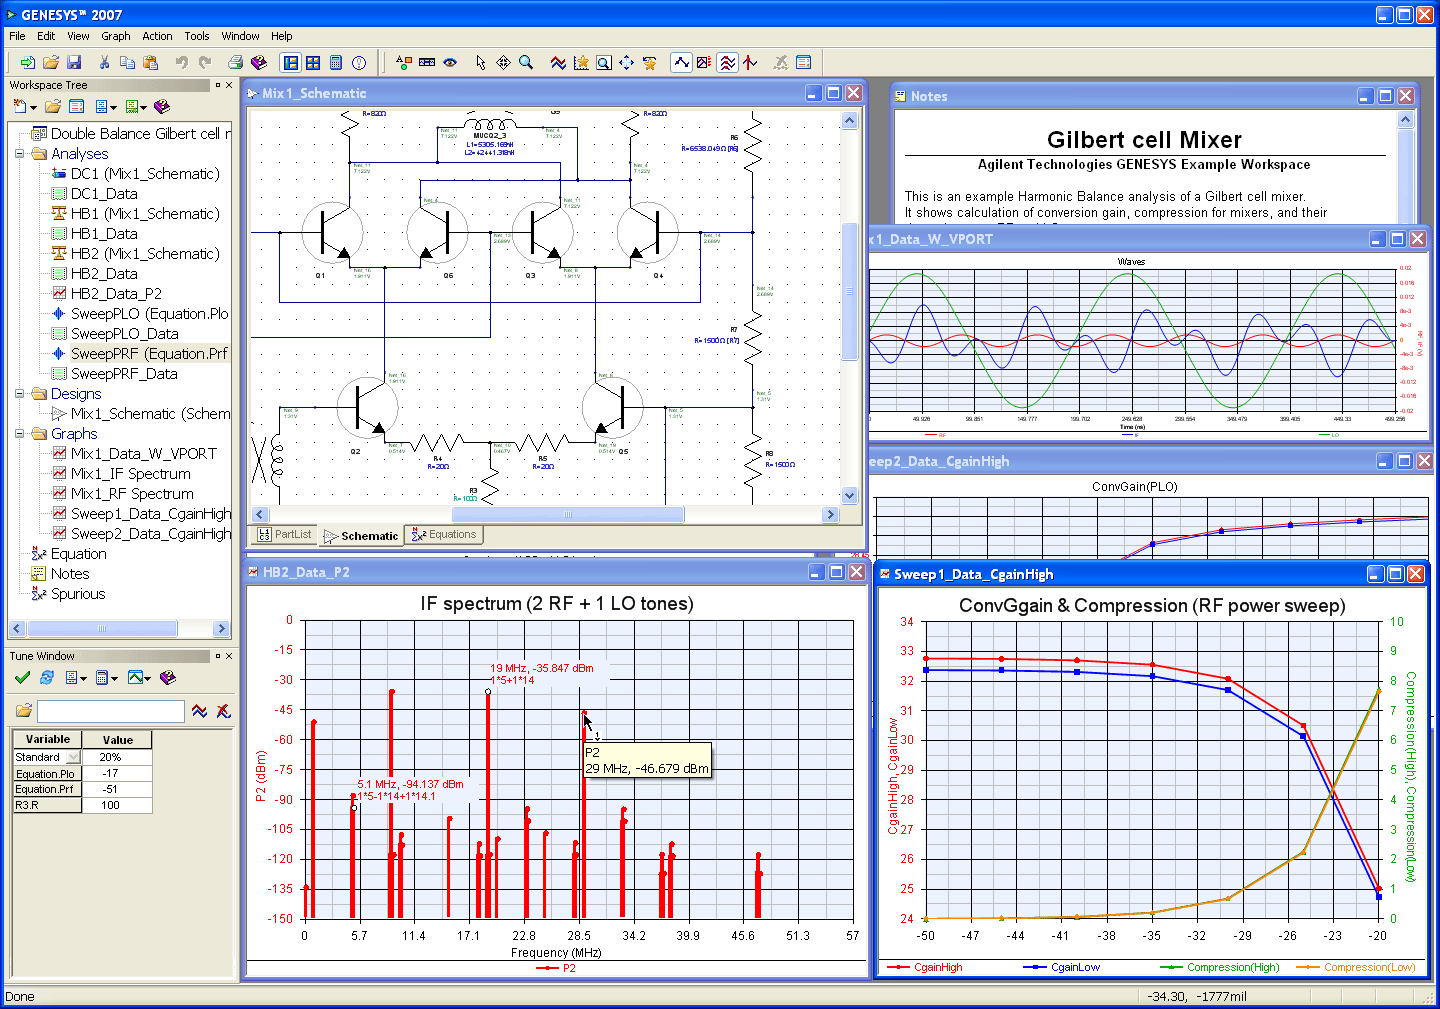The height and width of the screenshot is (1009, 1440).
Task: Toggle the workspace tree panel button in the toolbar
Action: point(290,62)
